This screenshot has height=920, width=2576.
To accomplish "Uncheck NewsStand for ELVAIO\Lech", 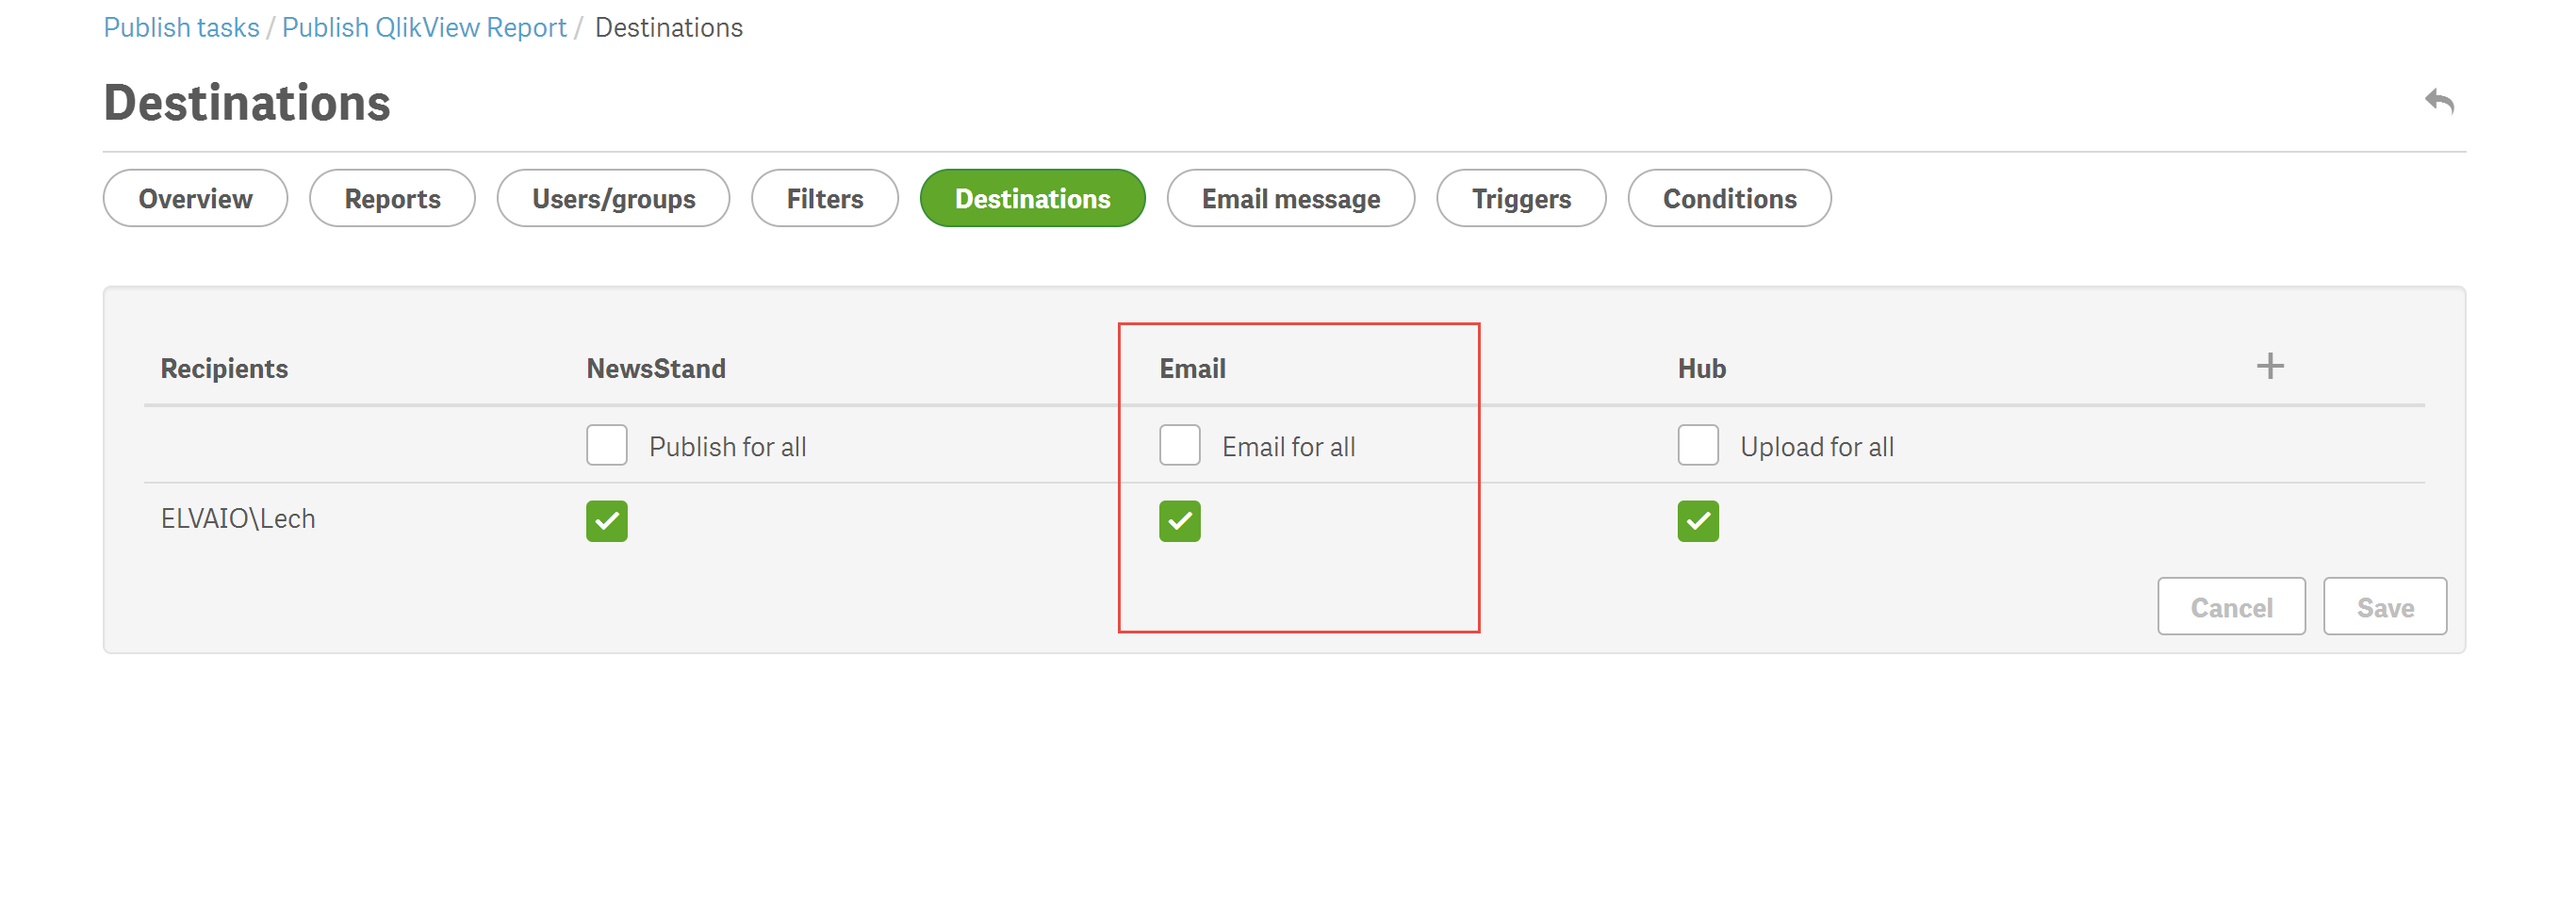I will point(606,521).
